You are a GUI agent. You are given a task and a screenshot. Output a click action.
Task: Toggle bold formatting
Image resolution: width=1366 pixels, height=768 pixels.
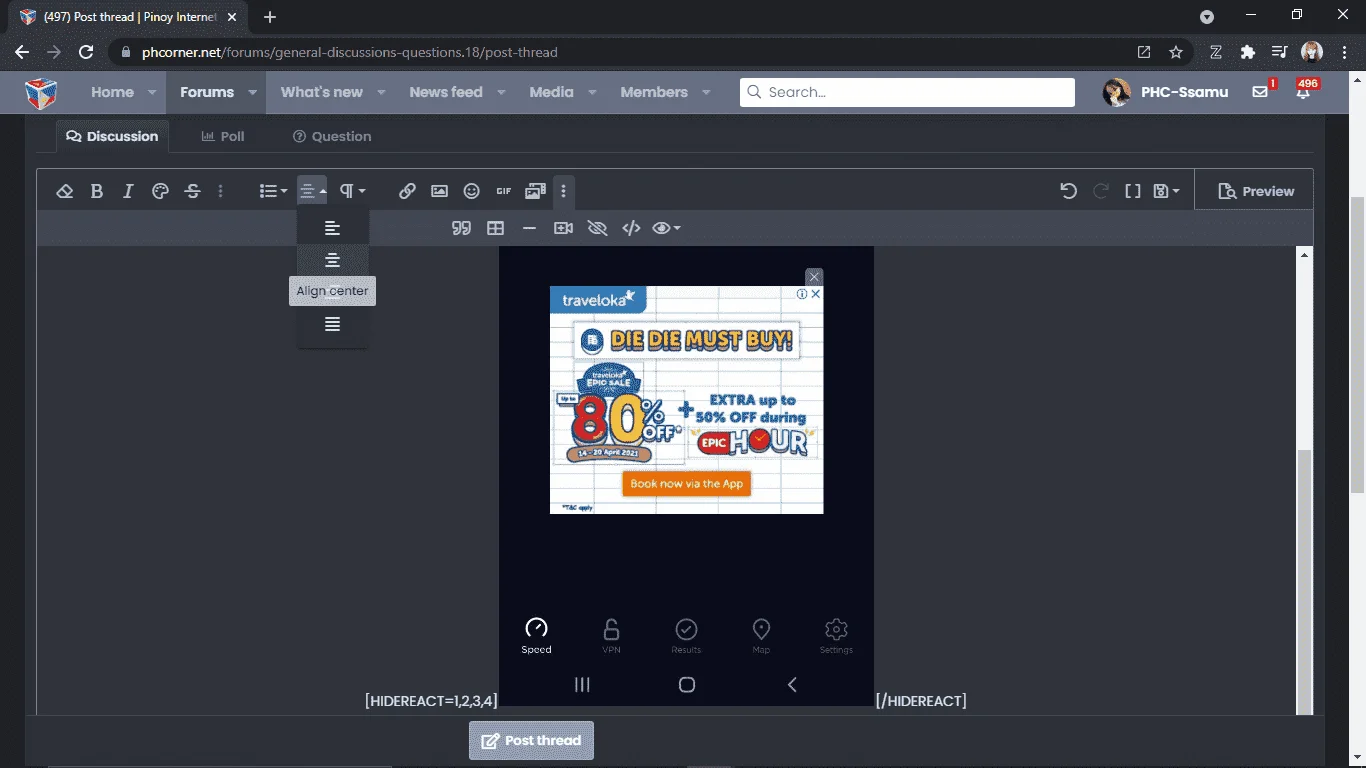(97, 191)
